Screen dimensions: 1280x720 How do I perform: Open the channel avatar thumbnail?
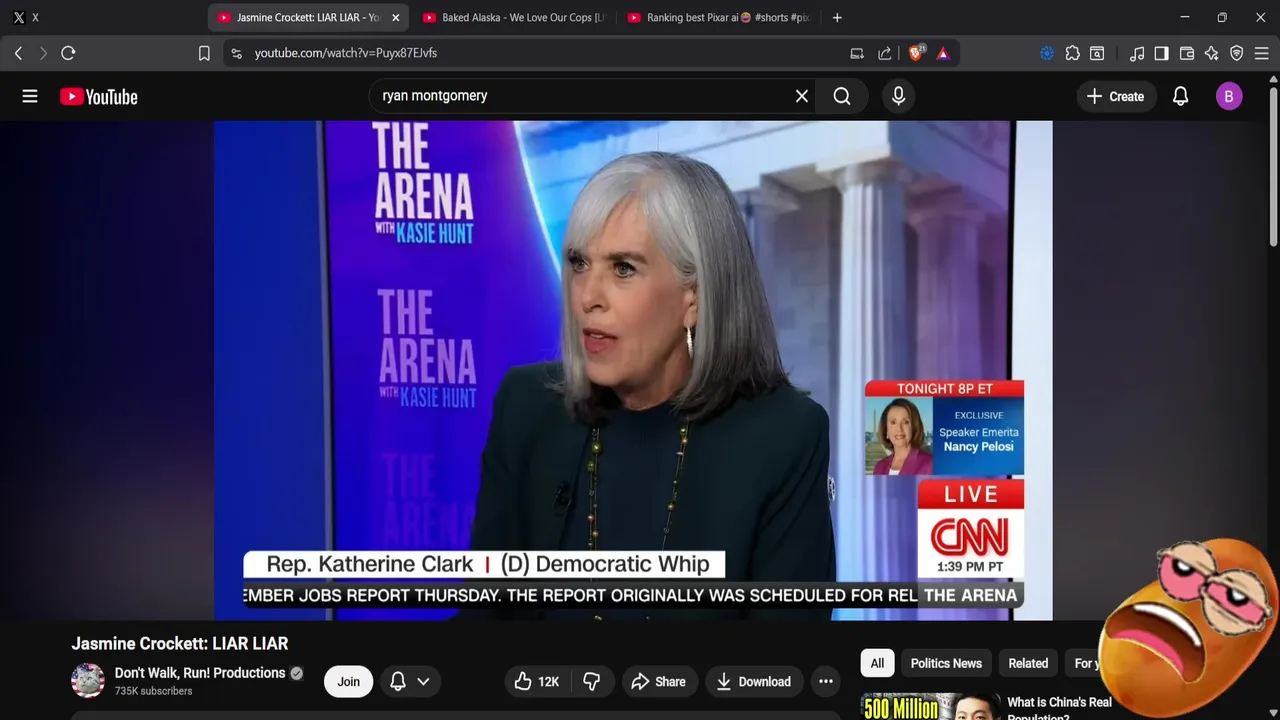(x=88, y=681)
